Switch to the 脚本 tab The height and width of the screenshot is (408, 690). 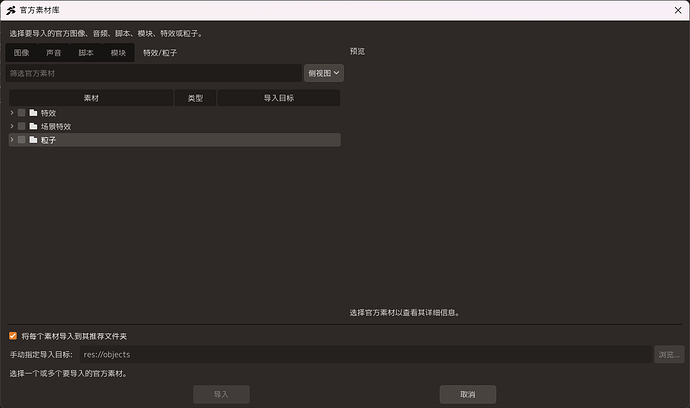point(86,53)
